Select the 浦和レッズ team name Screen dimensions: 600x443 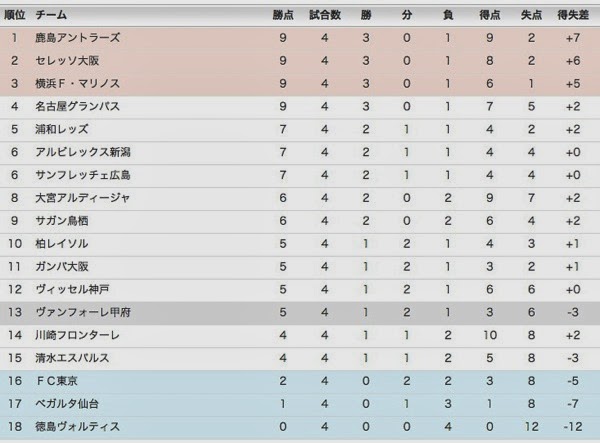coord(61,129)
